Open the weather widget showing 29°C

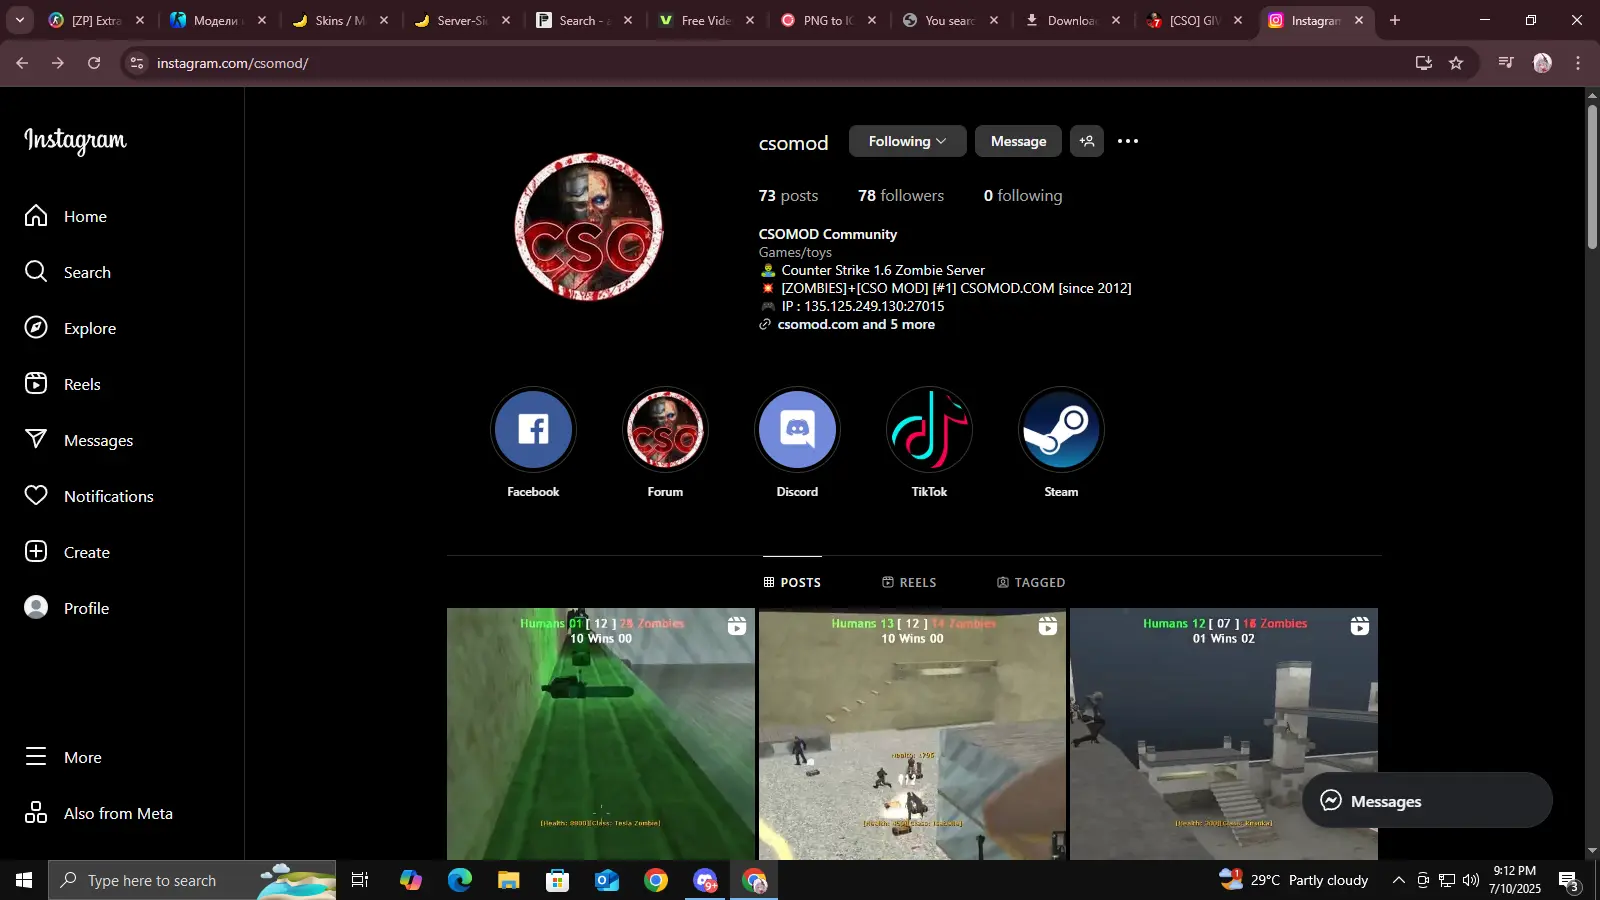click(x=1294, y=880)
